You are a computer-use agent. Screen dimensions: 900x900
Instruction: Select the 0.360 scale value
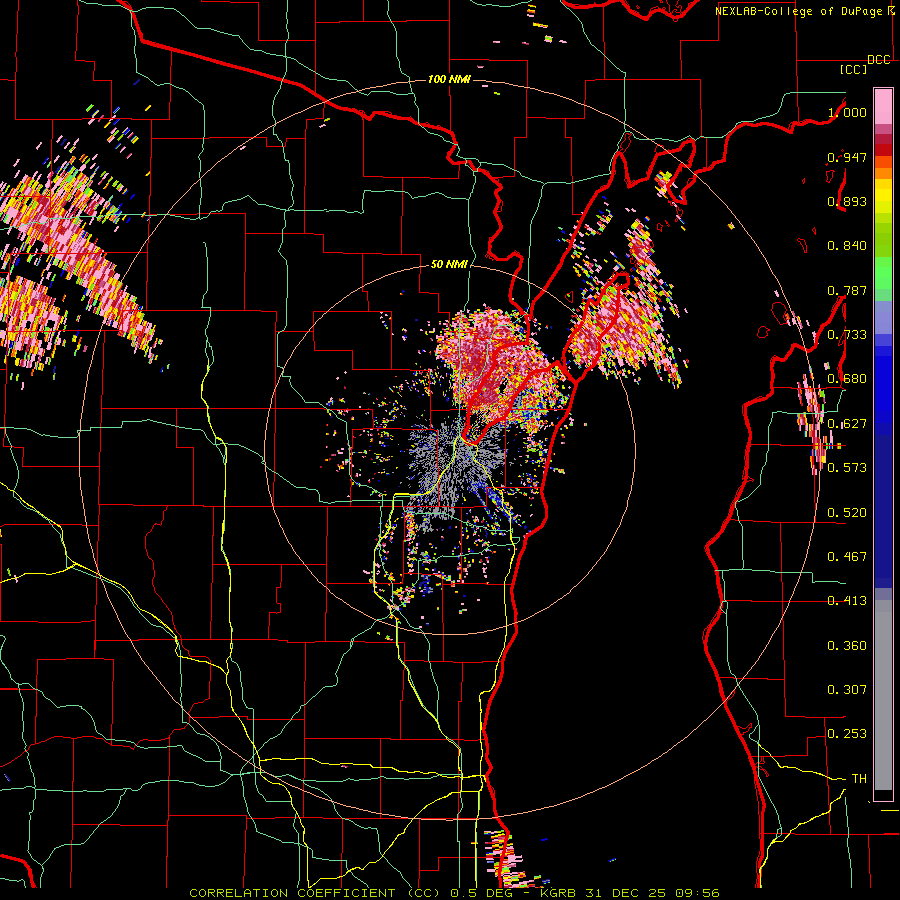tap(847, 646)
